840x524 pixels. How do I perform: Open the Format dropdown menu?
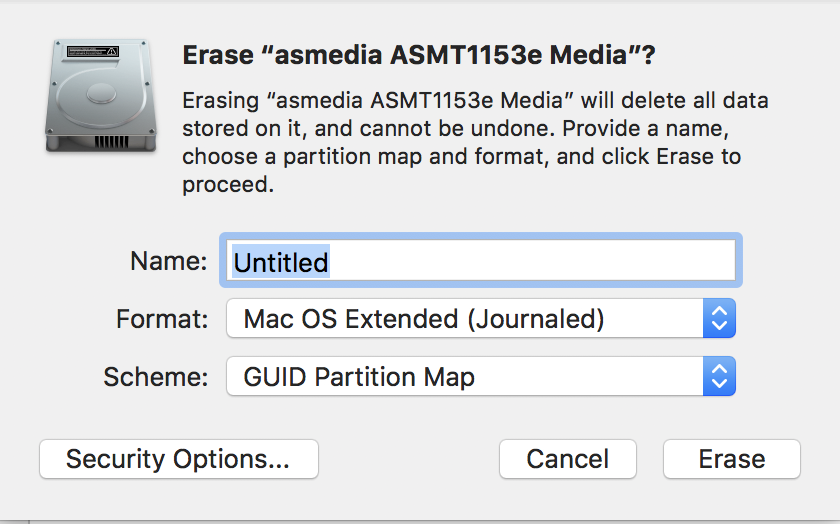click(x=481, y=319)
